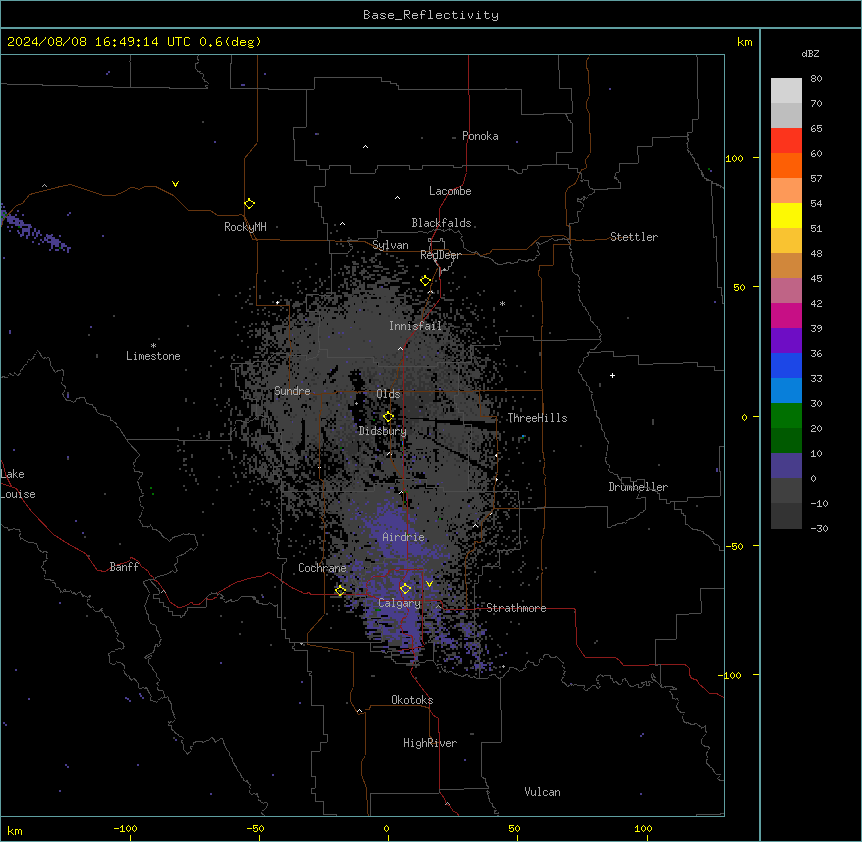This screenshot has width=862, height=842.
Task: Select the green 30 to 20 dBZ swatch
Action: pyautogui.click(x=786, y=416)
